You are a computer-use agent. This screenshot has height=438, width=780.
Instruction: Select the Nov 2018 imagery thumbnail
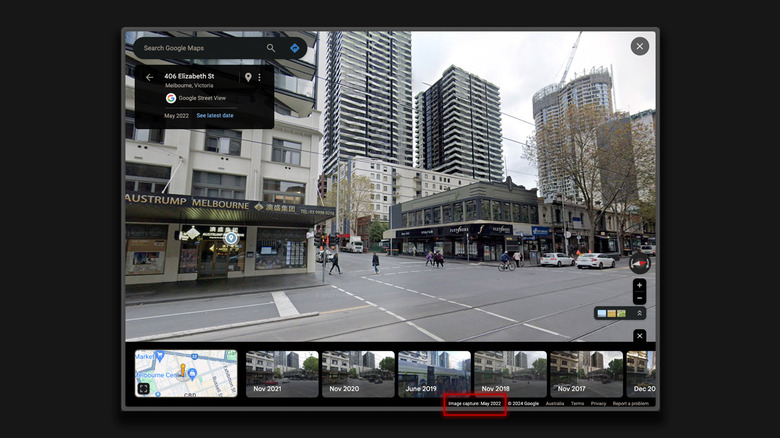coord(510,374)
